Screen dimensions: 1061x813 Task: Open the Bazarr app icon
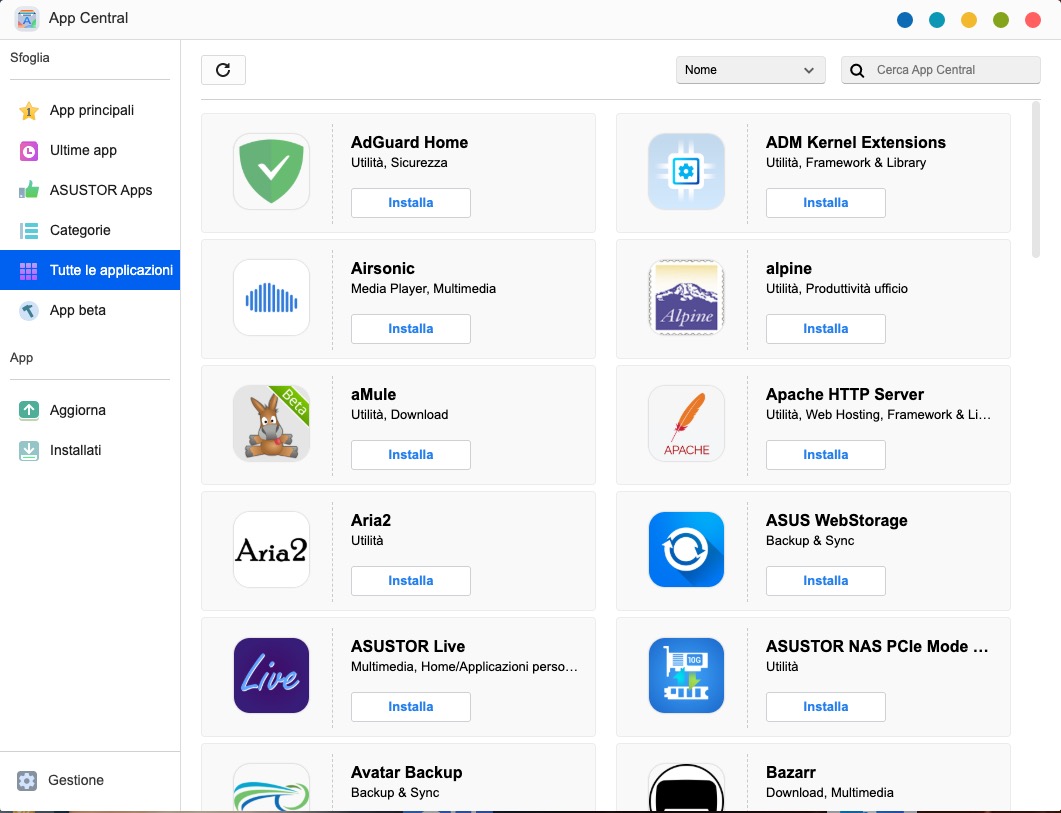[686, 787]
